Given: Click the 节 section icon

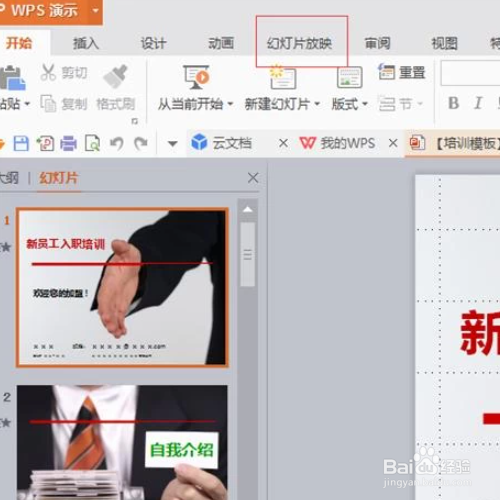Looking at the screenshot, I should pyautogui.click(x=387, y=104).
